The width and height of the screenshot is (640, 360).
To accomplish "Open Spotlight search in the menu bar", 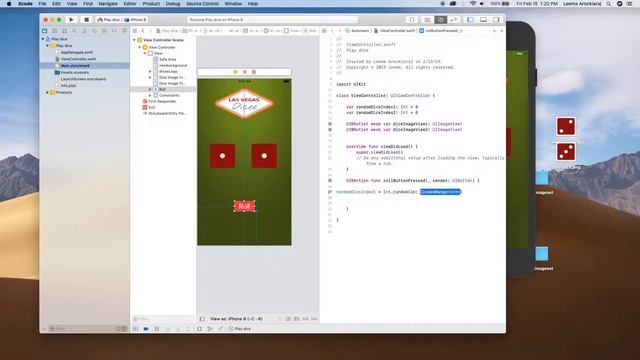I will pos(609,4).
